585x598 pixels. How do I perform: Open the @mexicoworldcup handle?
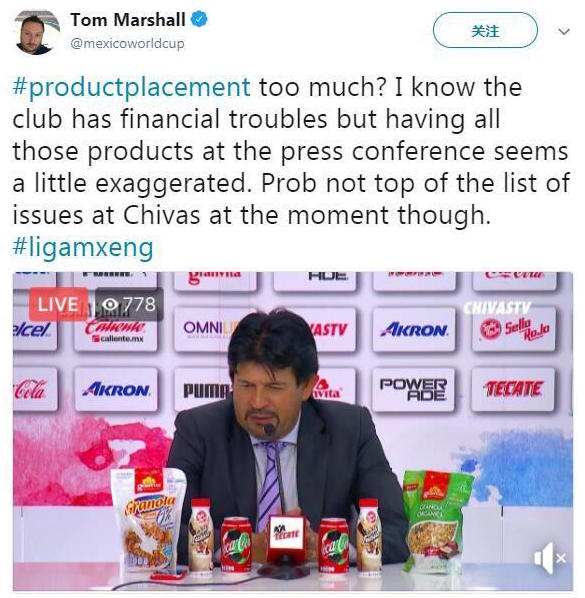coord(127,43)
